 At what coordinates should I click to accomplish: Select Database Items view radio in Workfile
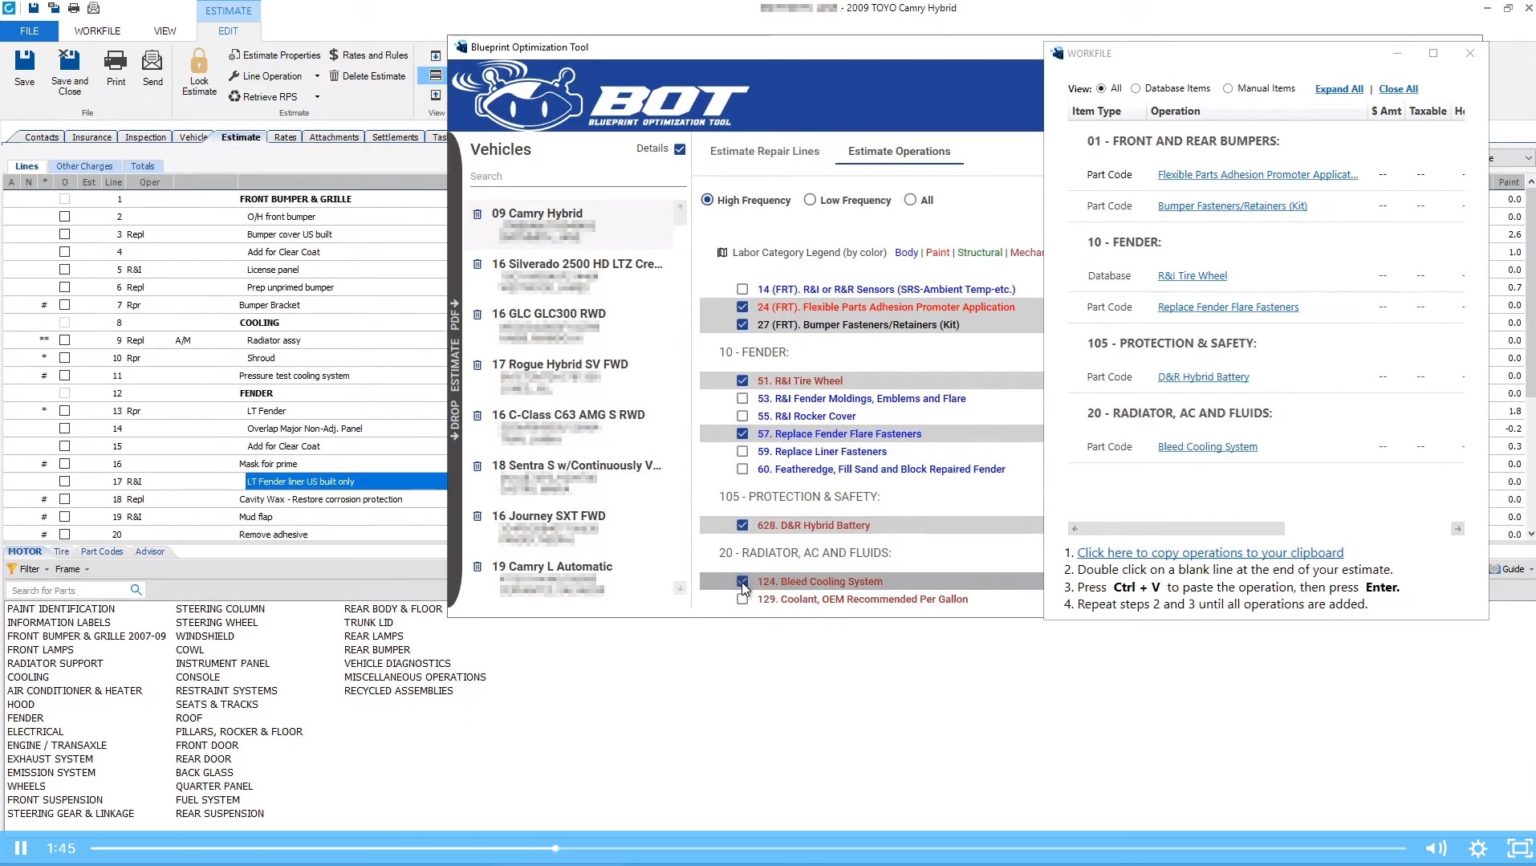click(1135, 89)
